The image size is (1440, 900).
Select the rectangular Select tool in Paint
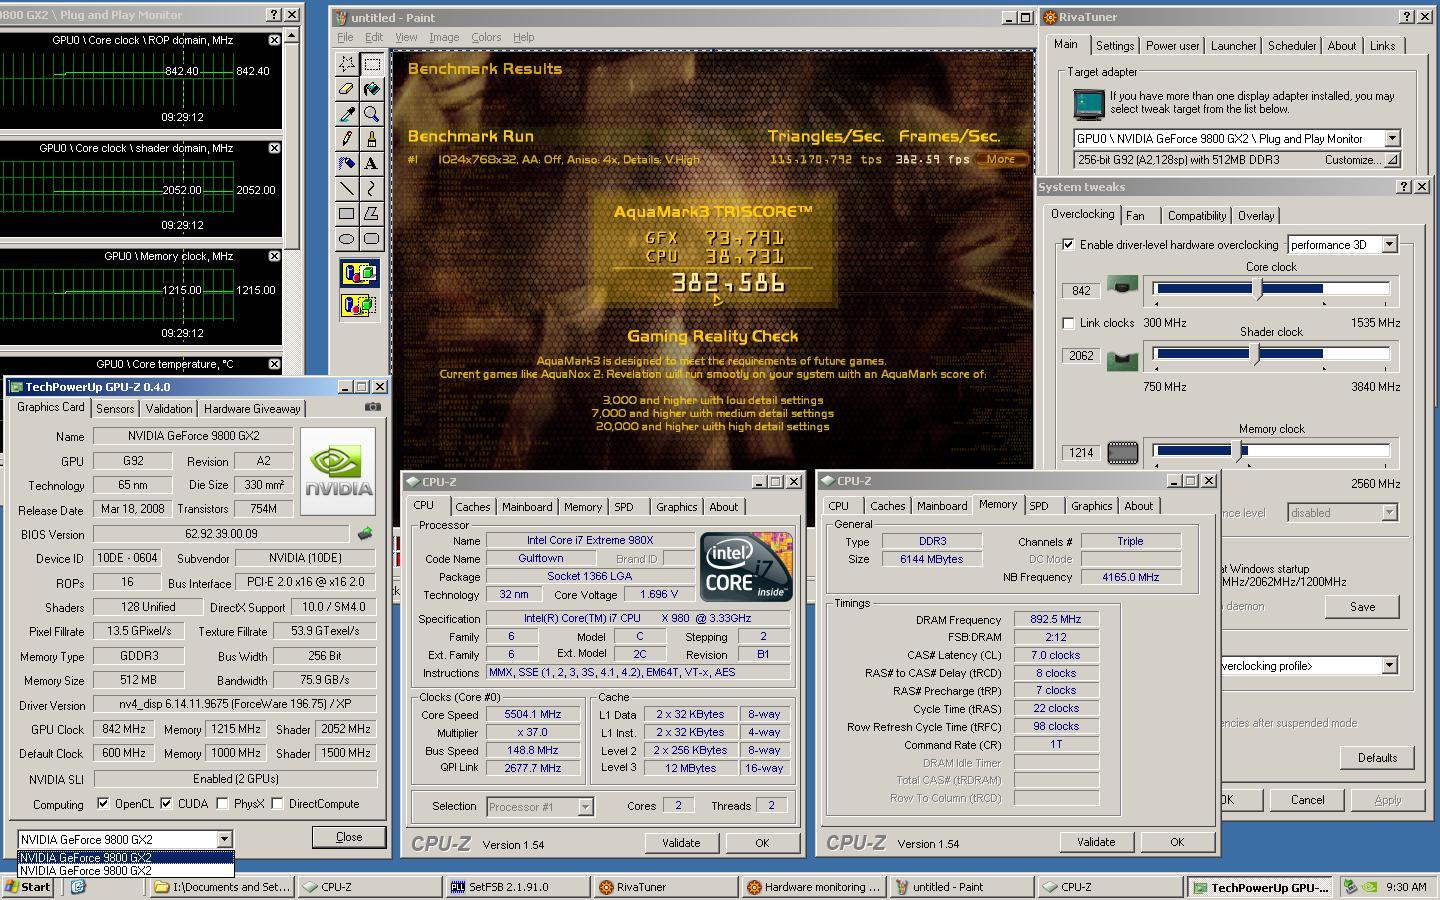tap(371, 63)
